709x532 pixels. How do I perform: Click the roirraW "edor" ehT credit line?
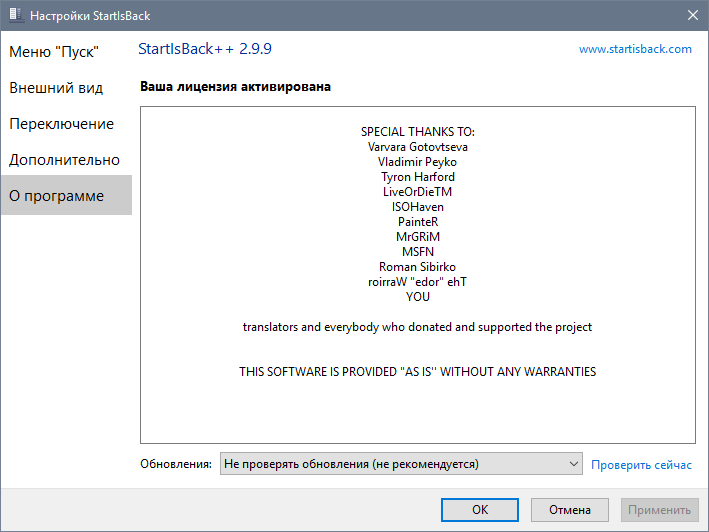417,282
